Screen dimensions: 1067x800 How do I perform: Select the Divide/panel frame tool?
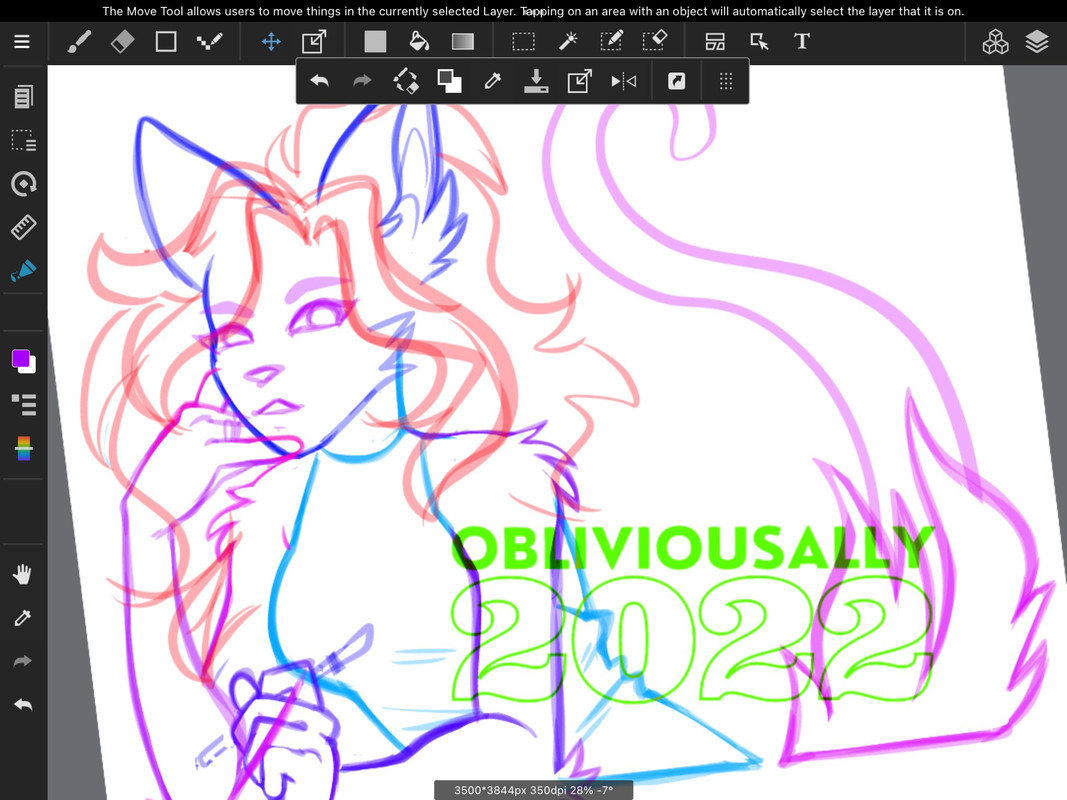[715, 41]
